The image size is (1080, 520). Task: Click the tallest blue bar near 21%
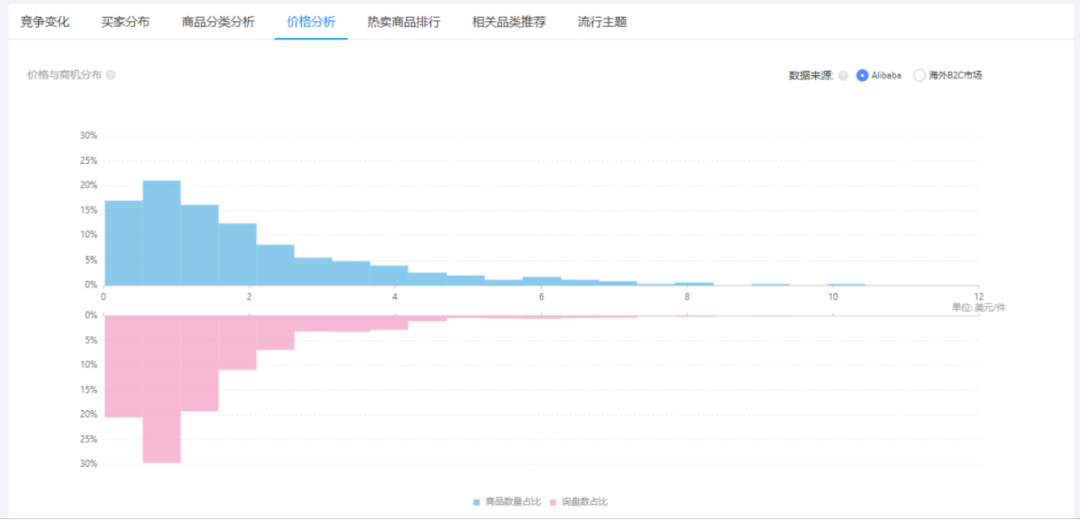point(162,233)
